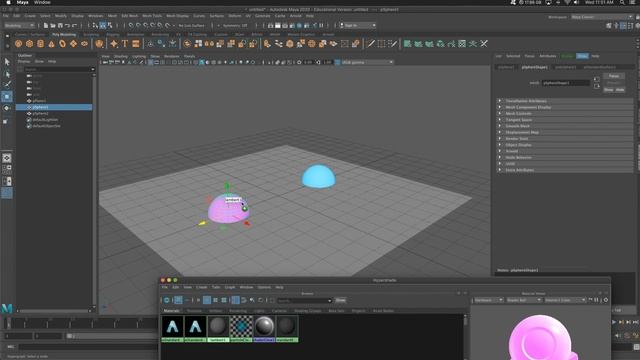This screenshot has height=360, width=640.
Task: Select the Lasso tool in the Tool Box
Action: click(7, 74)
